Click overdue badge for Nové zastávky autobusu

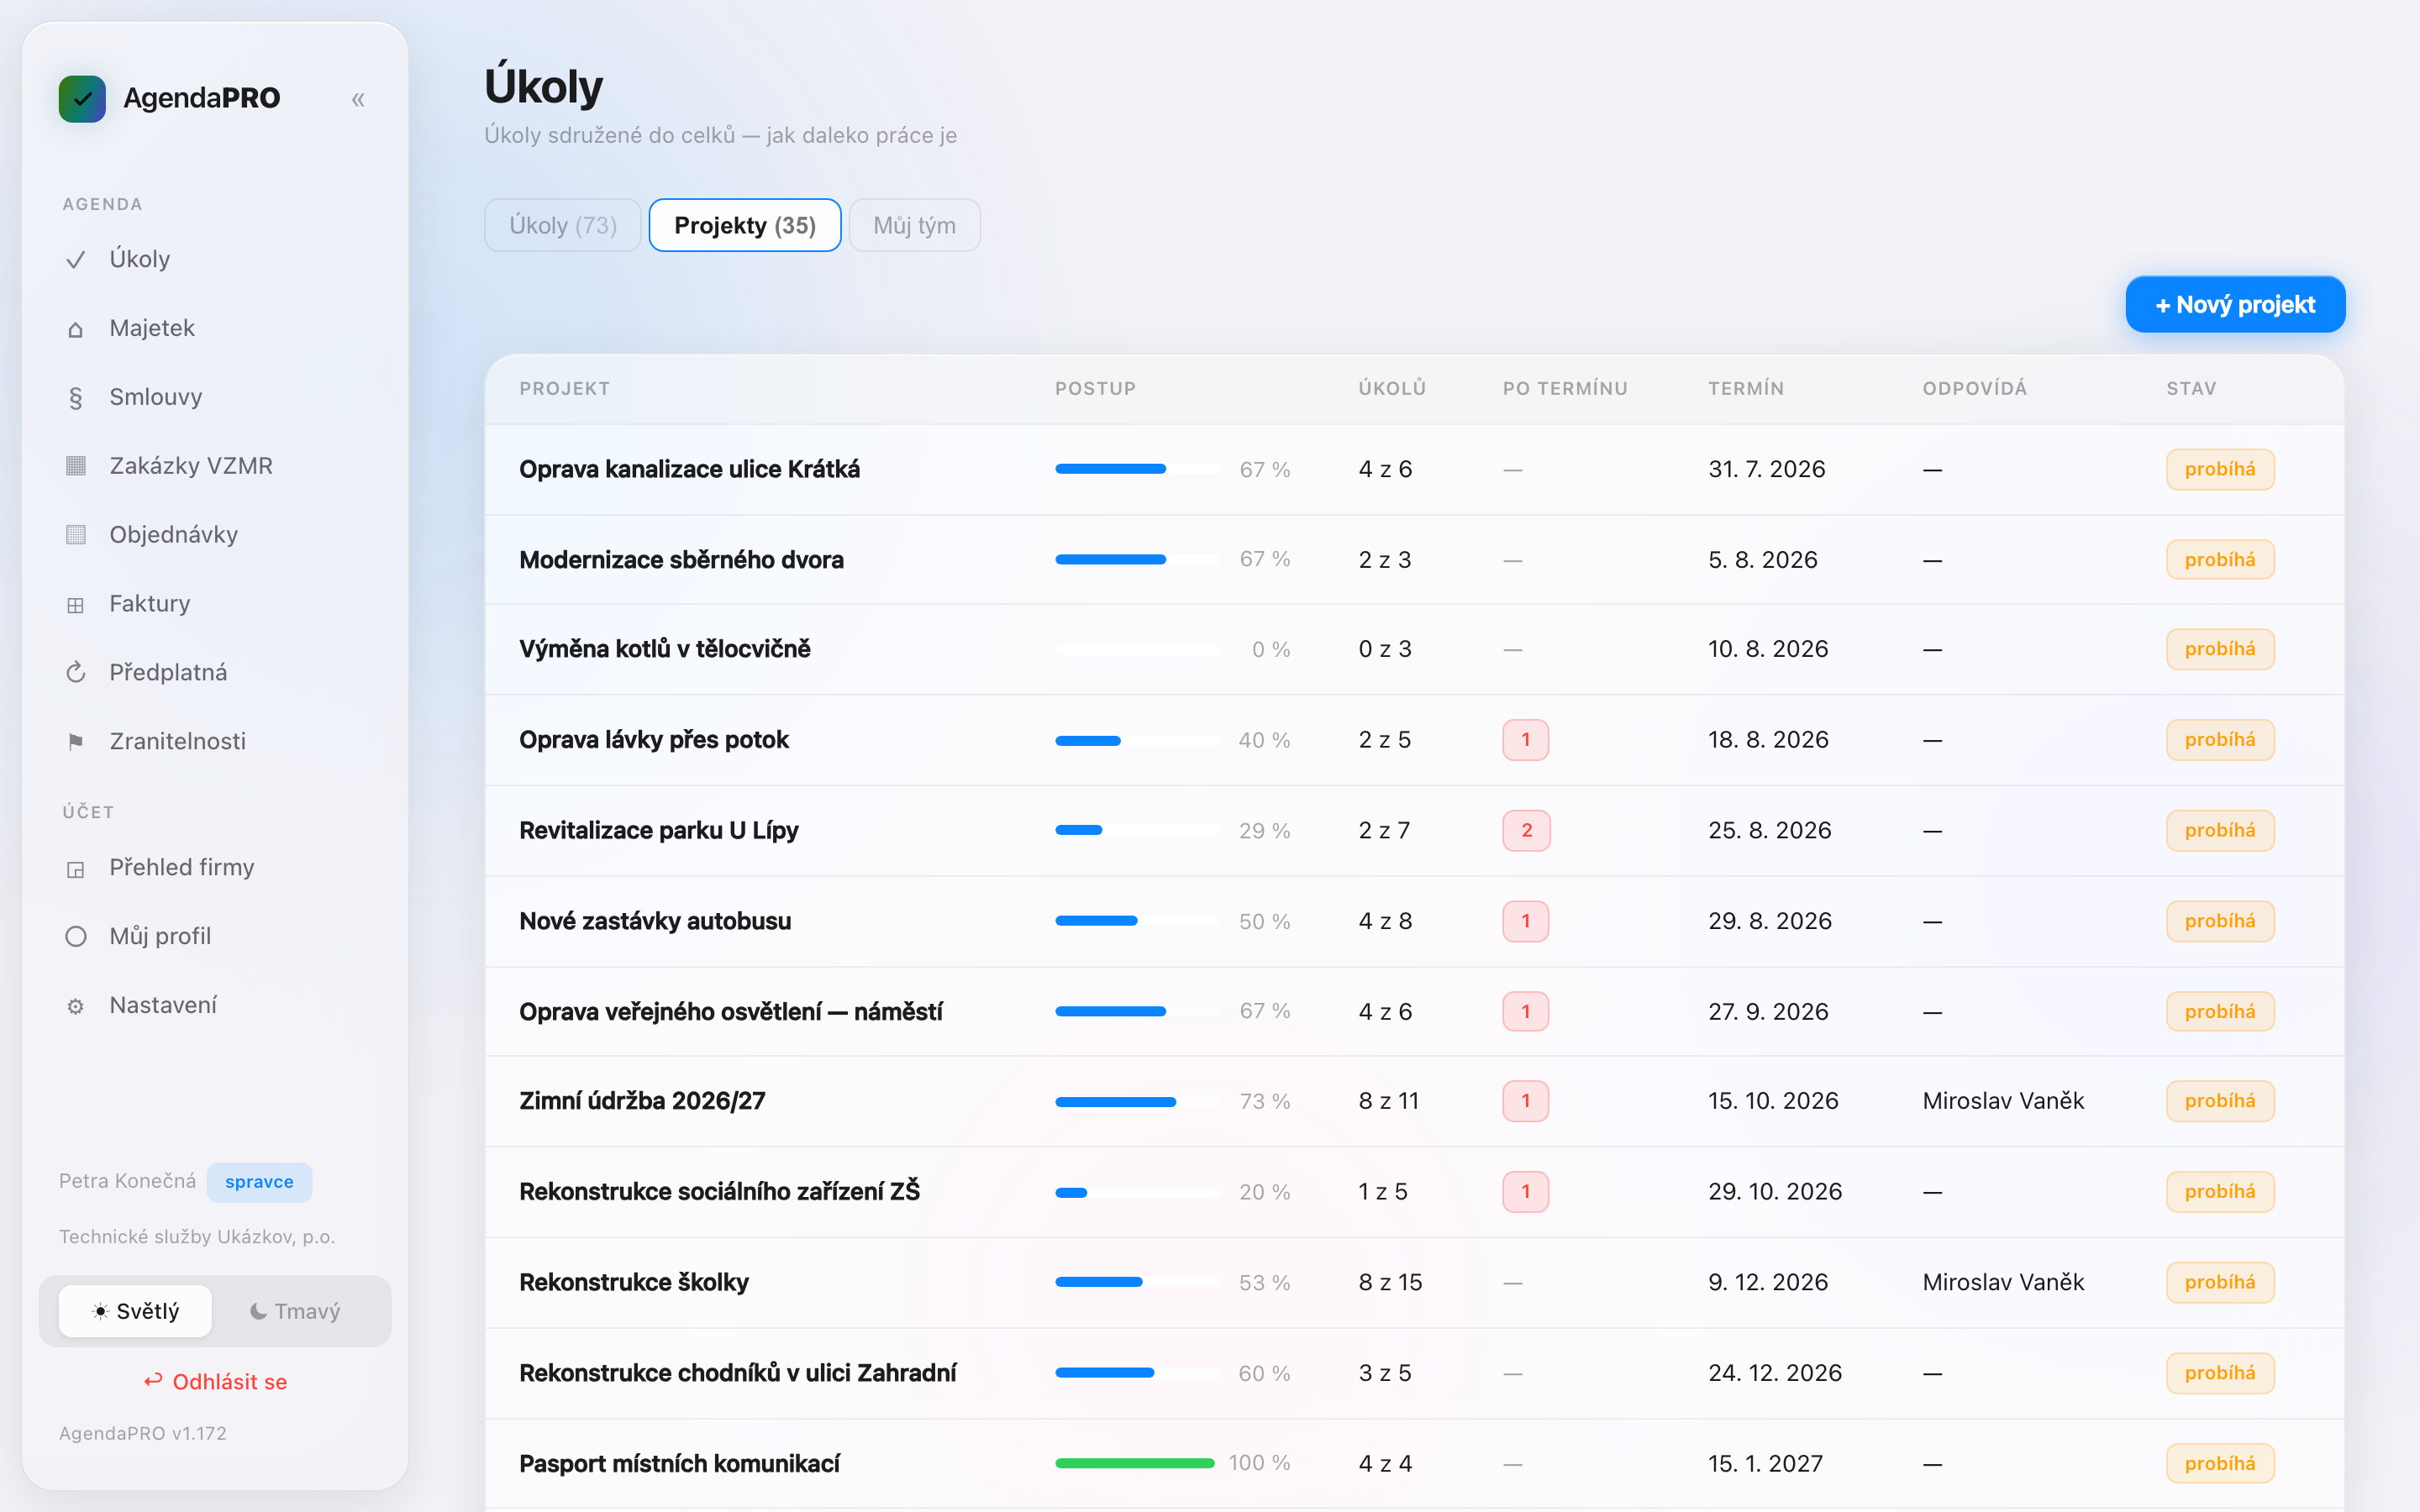pos(1525,921)
